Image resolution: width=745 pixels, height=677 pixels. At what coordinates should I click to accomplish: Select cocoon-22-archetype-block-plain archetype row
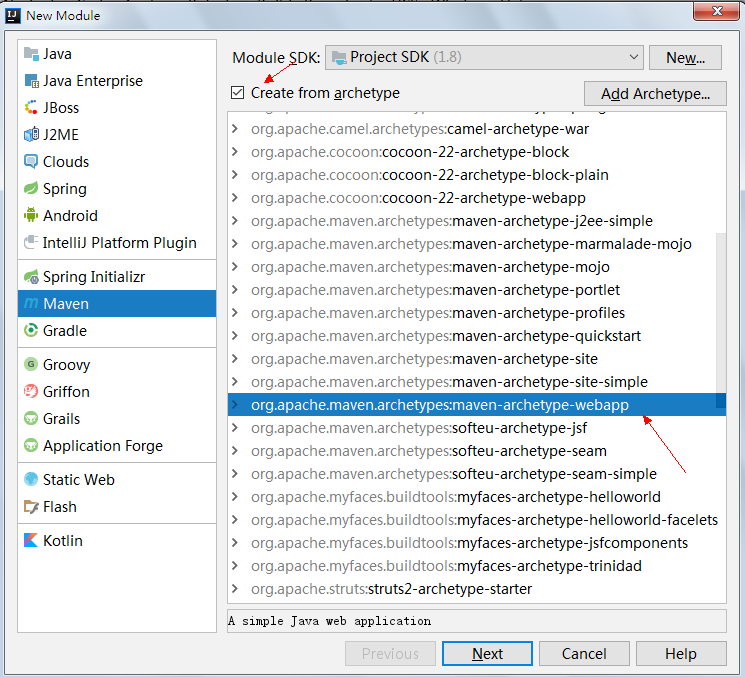(x=477, y=175)
